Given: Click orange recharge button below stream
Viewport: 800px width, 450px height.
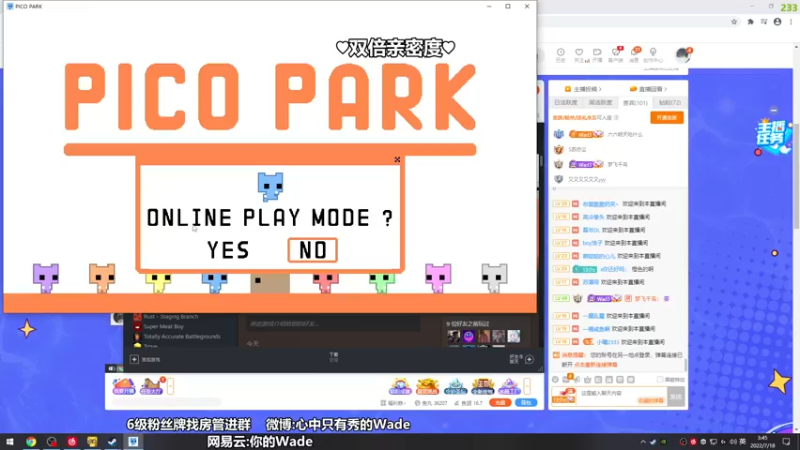Looking at the screenshot, I should [x=500, y=403].
